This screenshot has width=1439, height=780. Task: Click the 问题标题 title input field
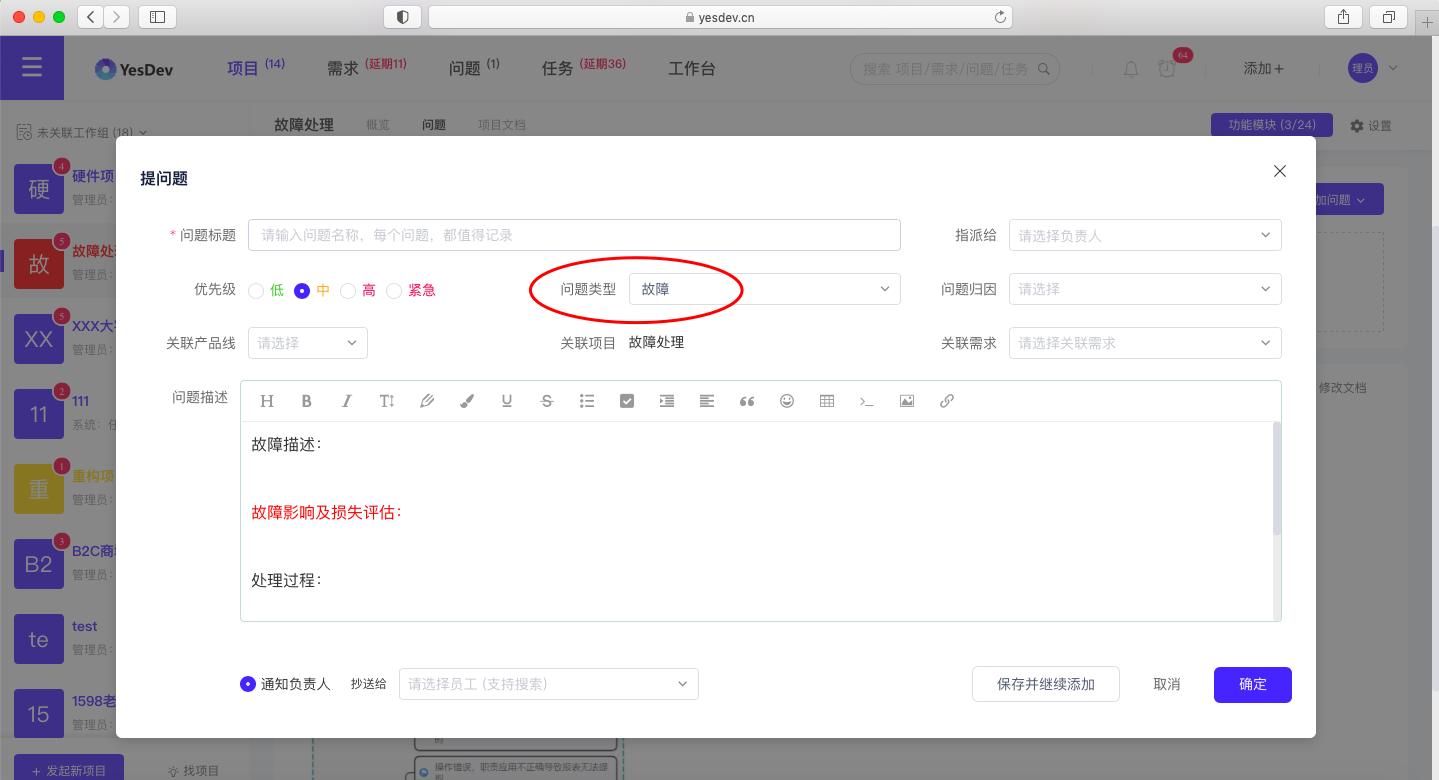tap(574, 235)
